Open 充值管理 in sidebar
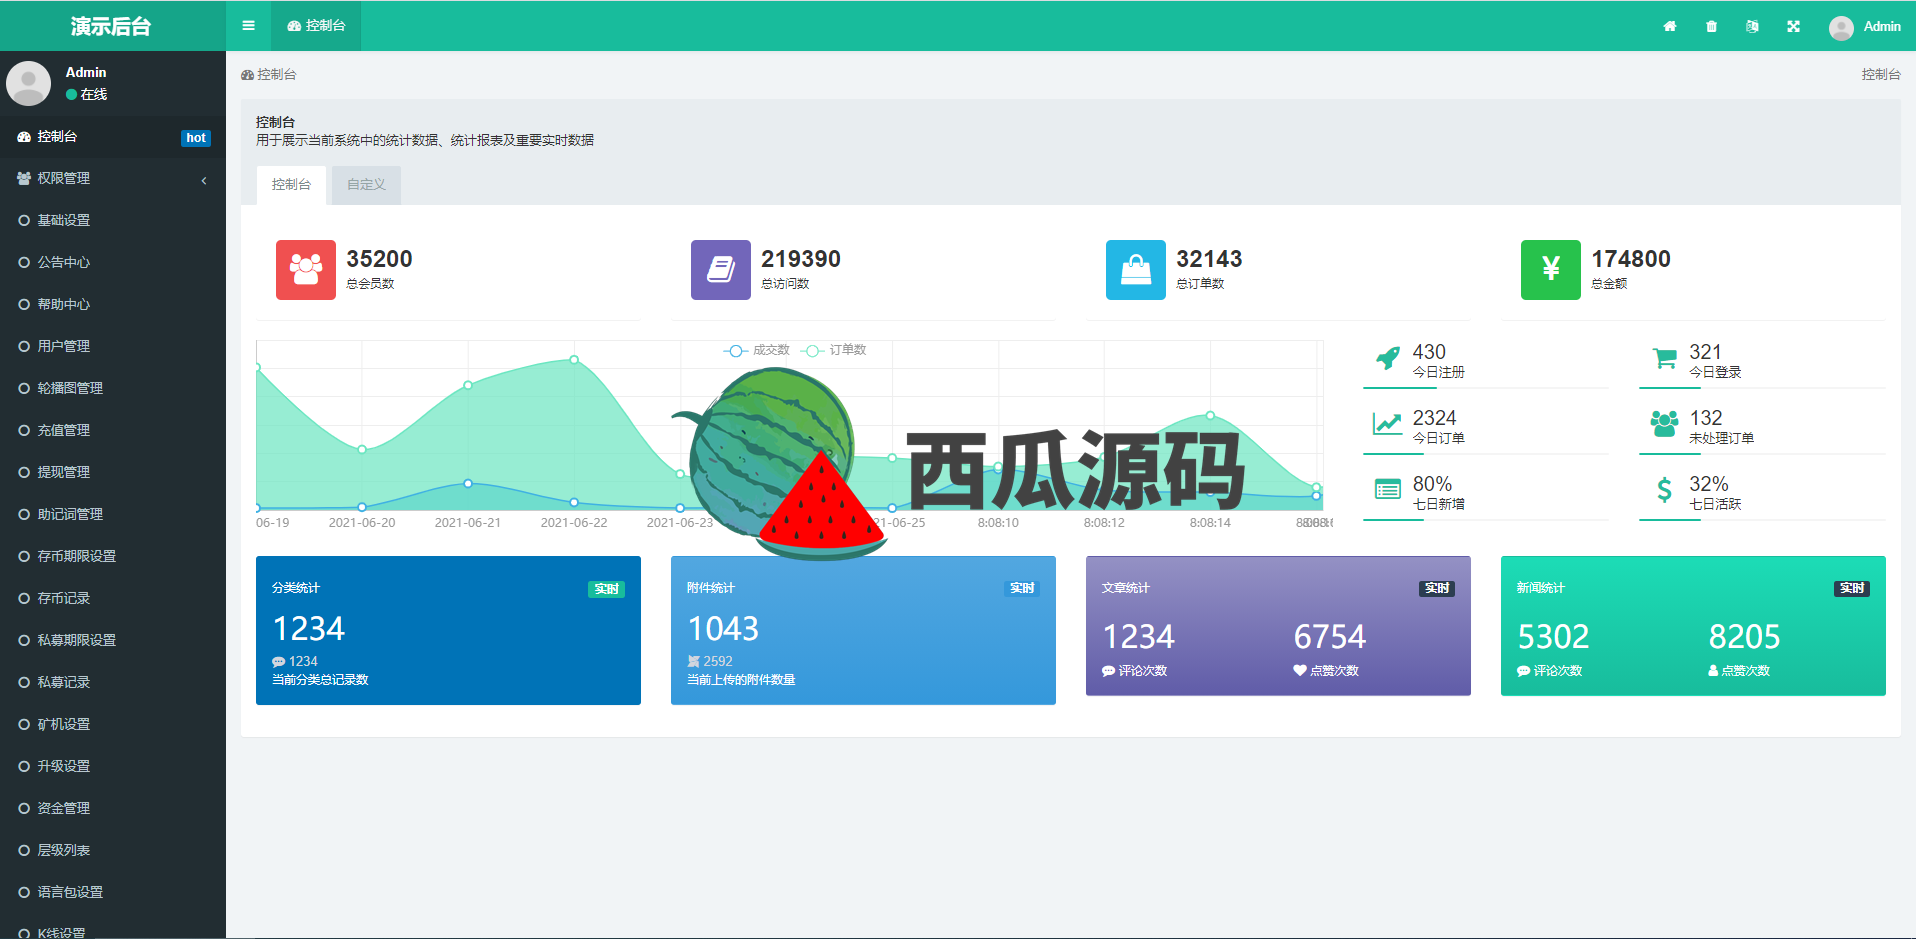The height and width of the screenshot is (939, 1916). (113, 431)
